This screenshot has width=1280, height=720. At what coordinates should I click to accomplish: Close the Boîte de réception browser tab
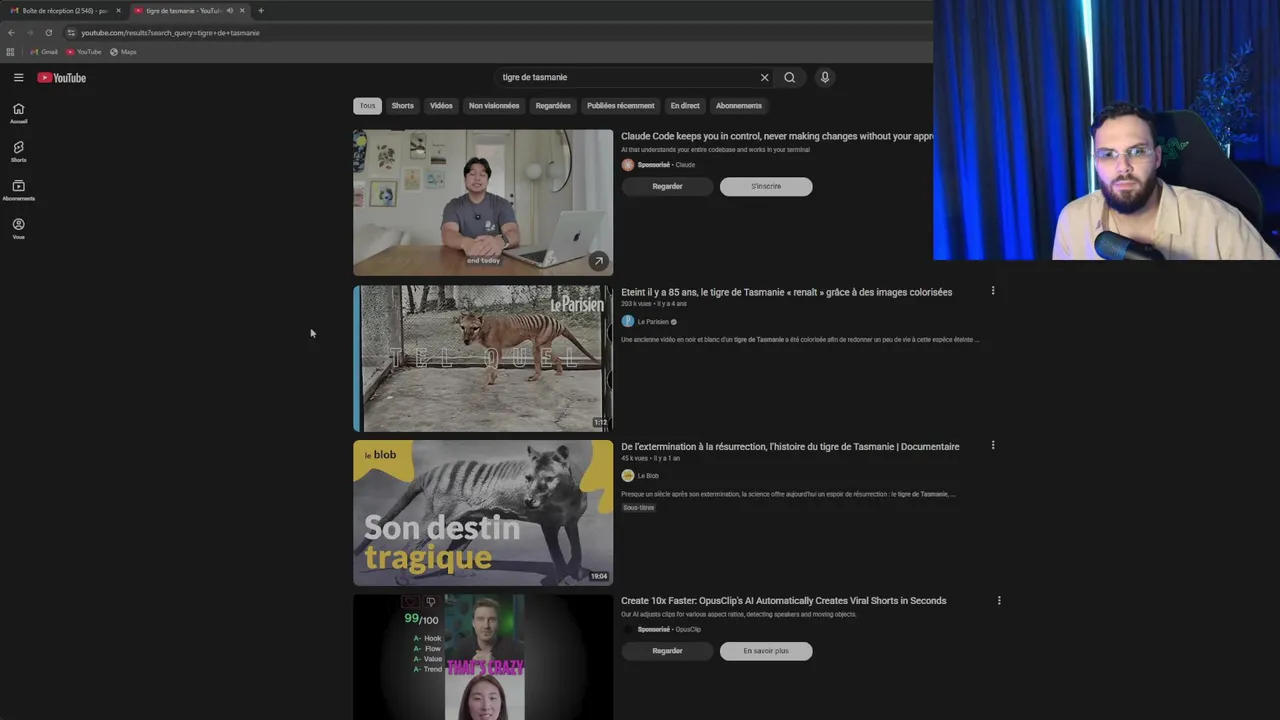coord(118,11)
